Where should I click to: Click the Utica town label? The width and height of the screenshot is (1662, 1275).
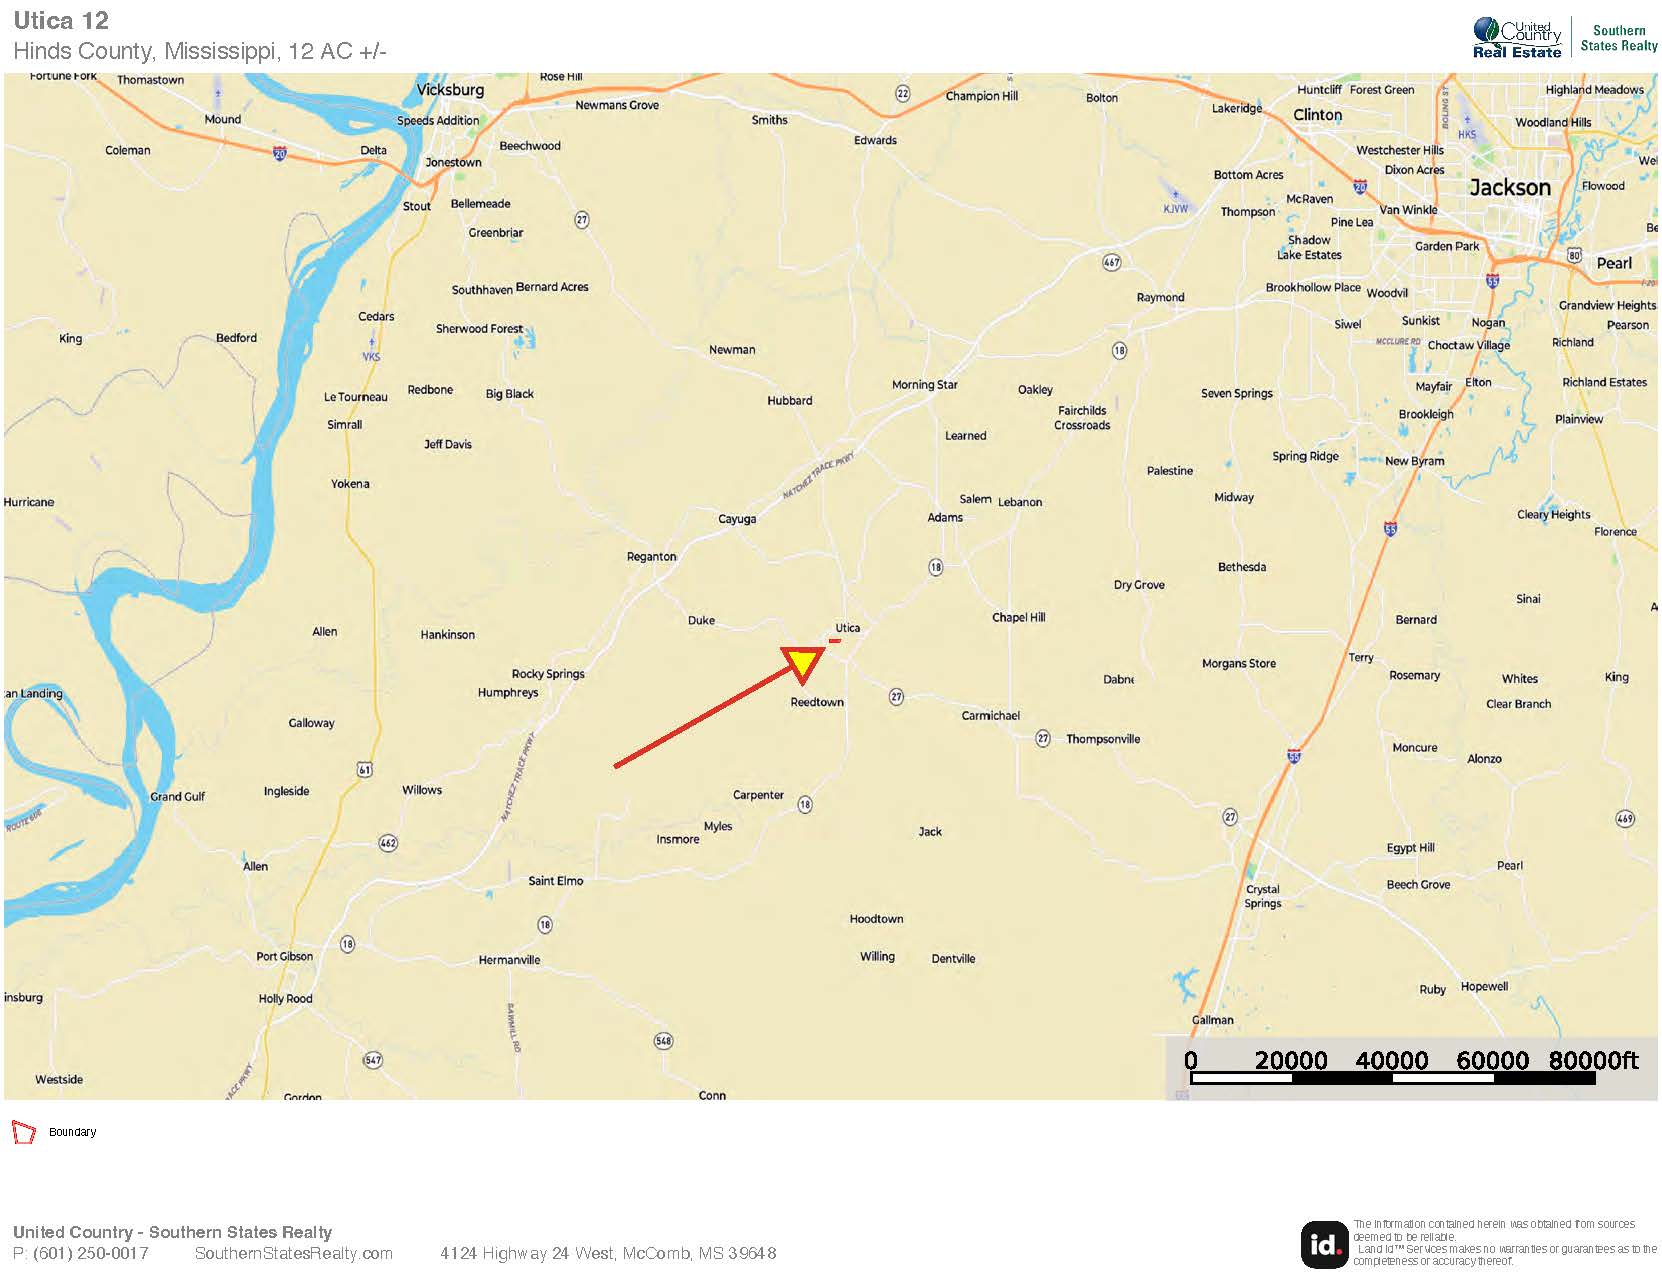pos(848,628)
